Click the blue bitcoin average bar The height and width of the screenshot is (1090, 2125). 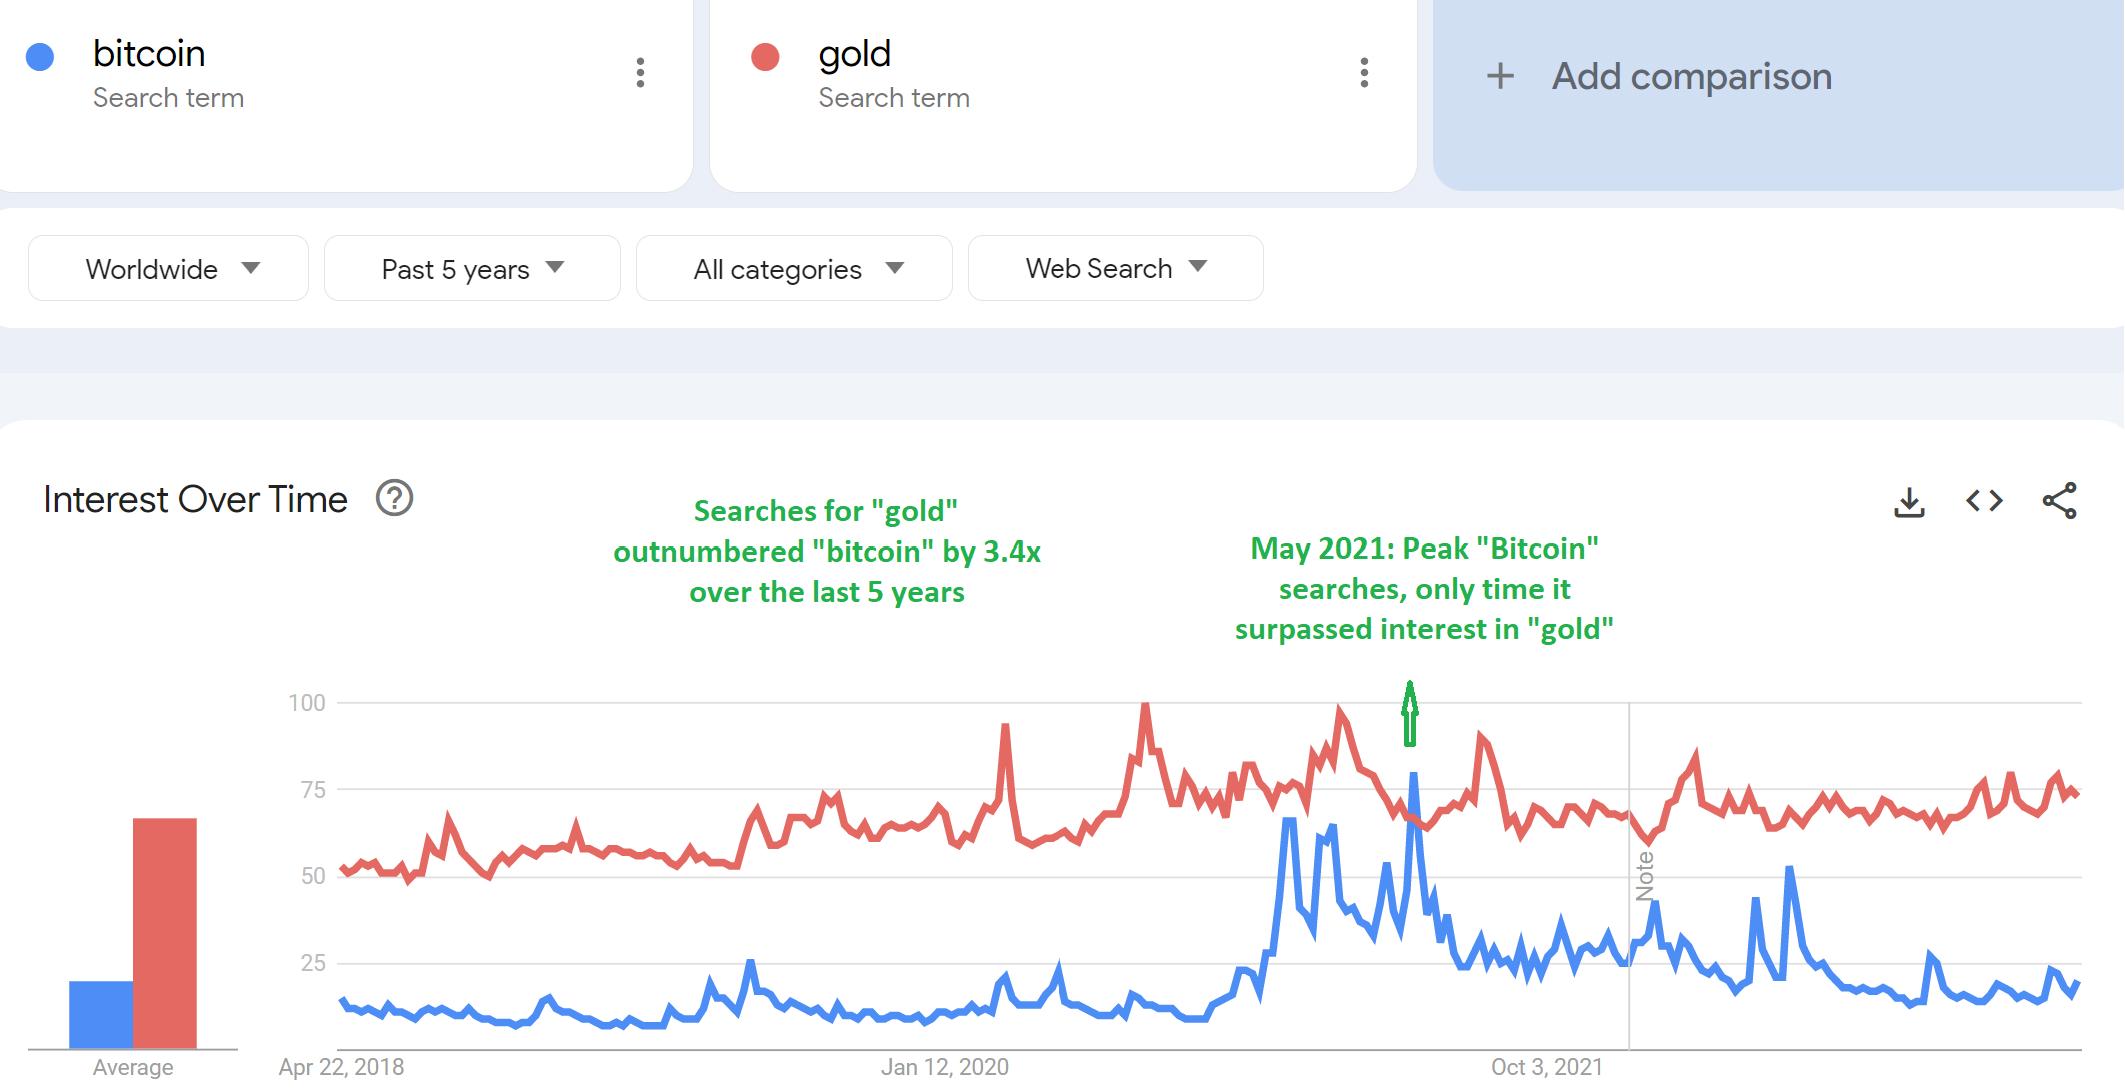(100, 1014)
